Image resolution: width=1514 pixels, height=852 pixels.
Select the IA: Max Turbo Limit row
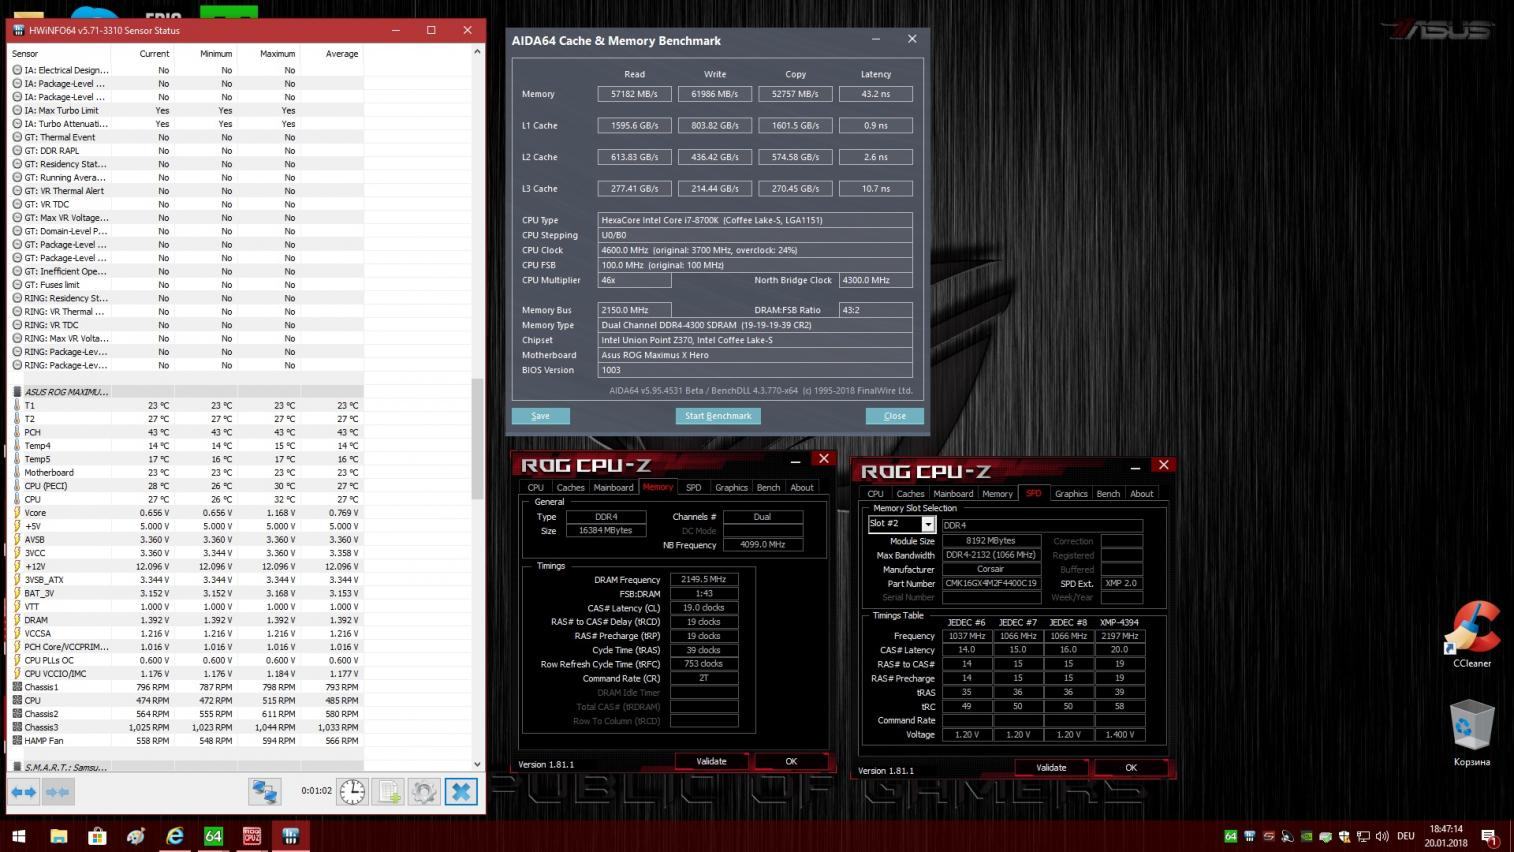[x=186, y=111]
